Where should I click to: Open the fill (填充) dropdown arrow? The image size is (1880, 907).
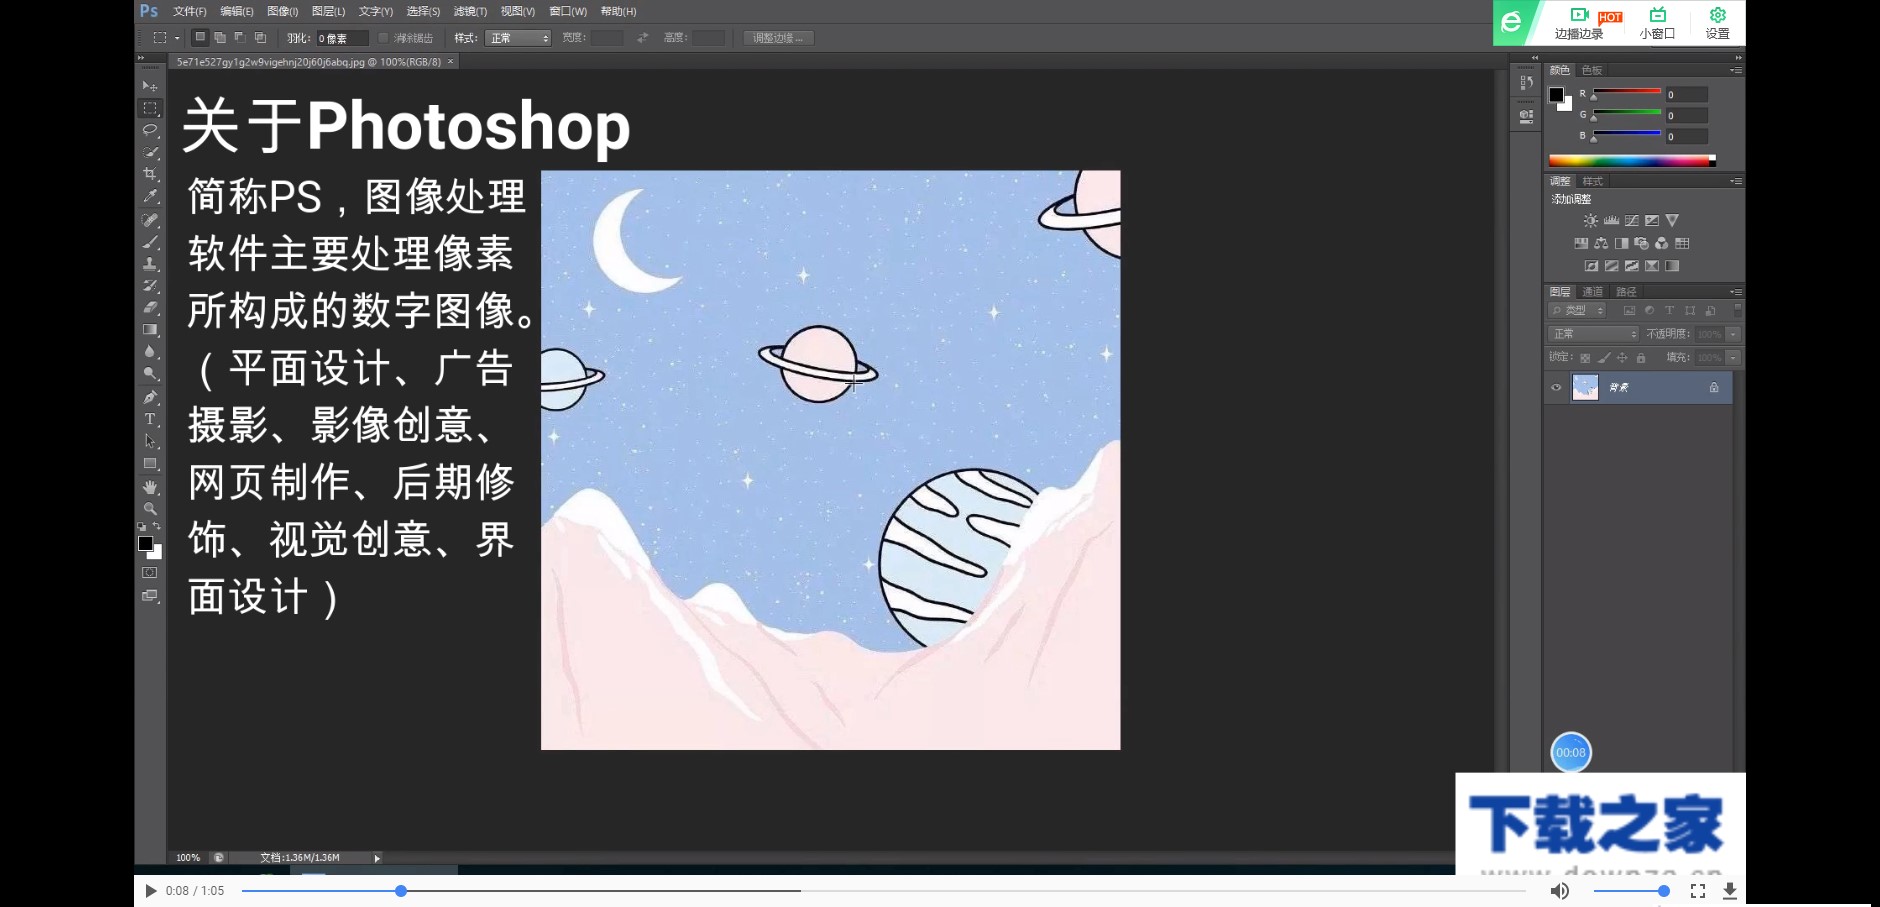coord(1733,358)
